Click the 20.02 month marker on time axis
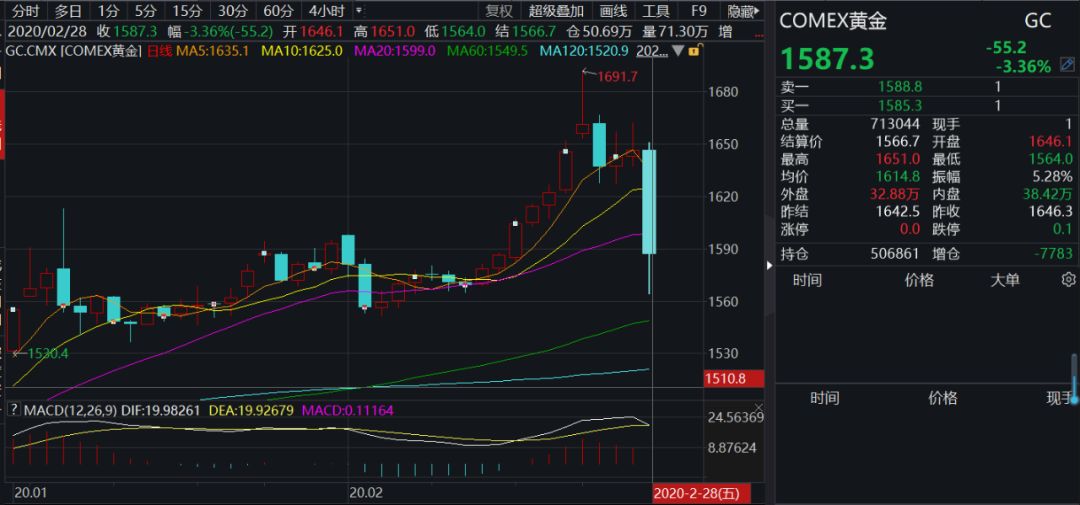 [366, 493]
